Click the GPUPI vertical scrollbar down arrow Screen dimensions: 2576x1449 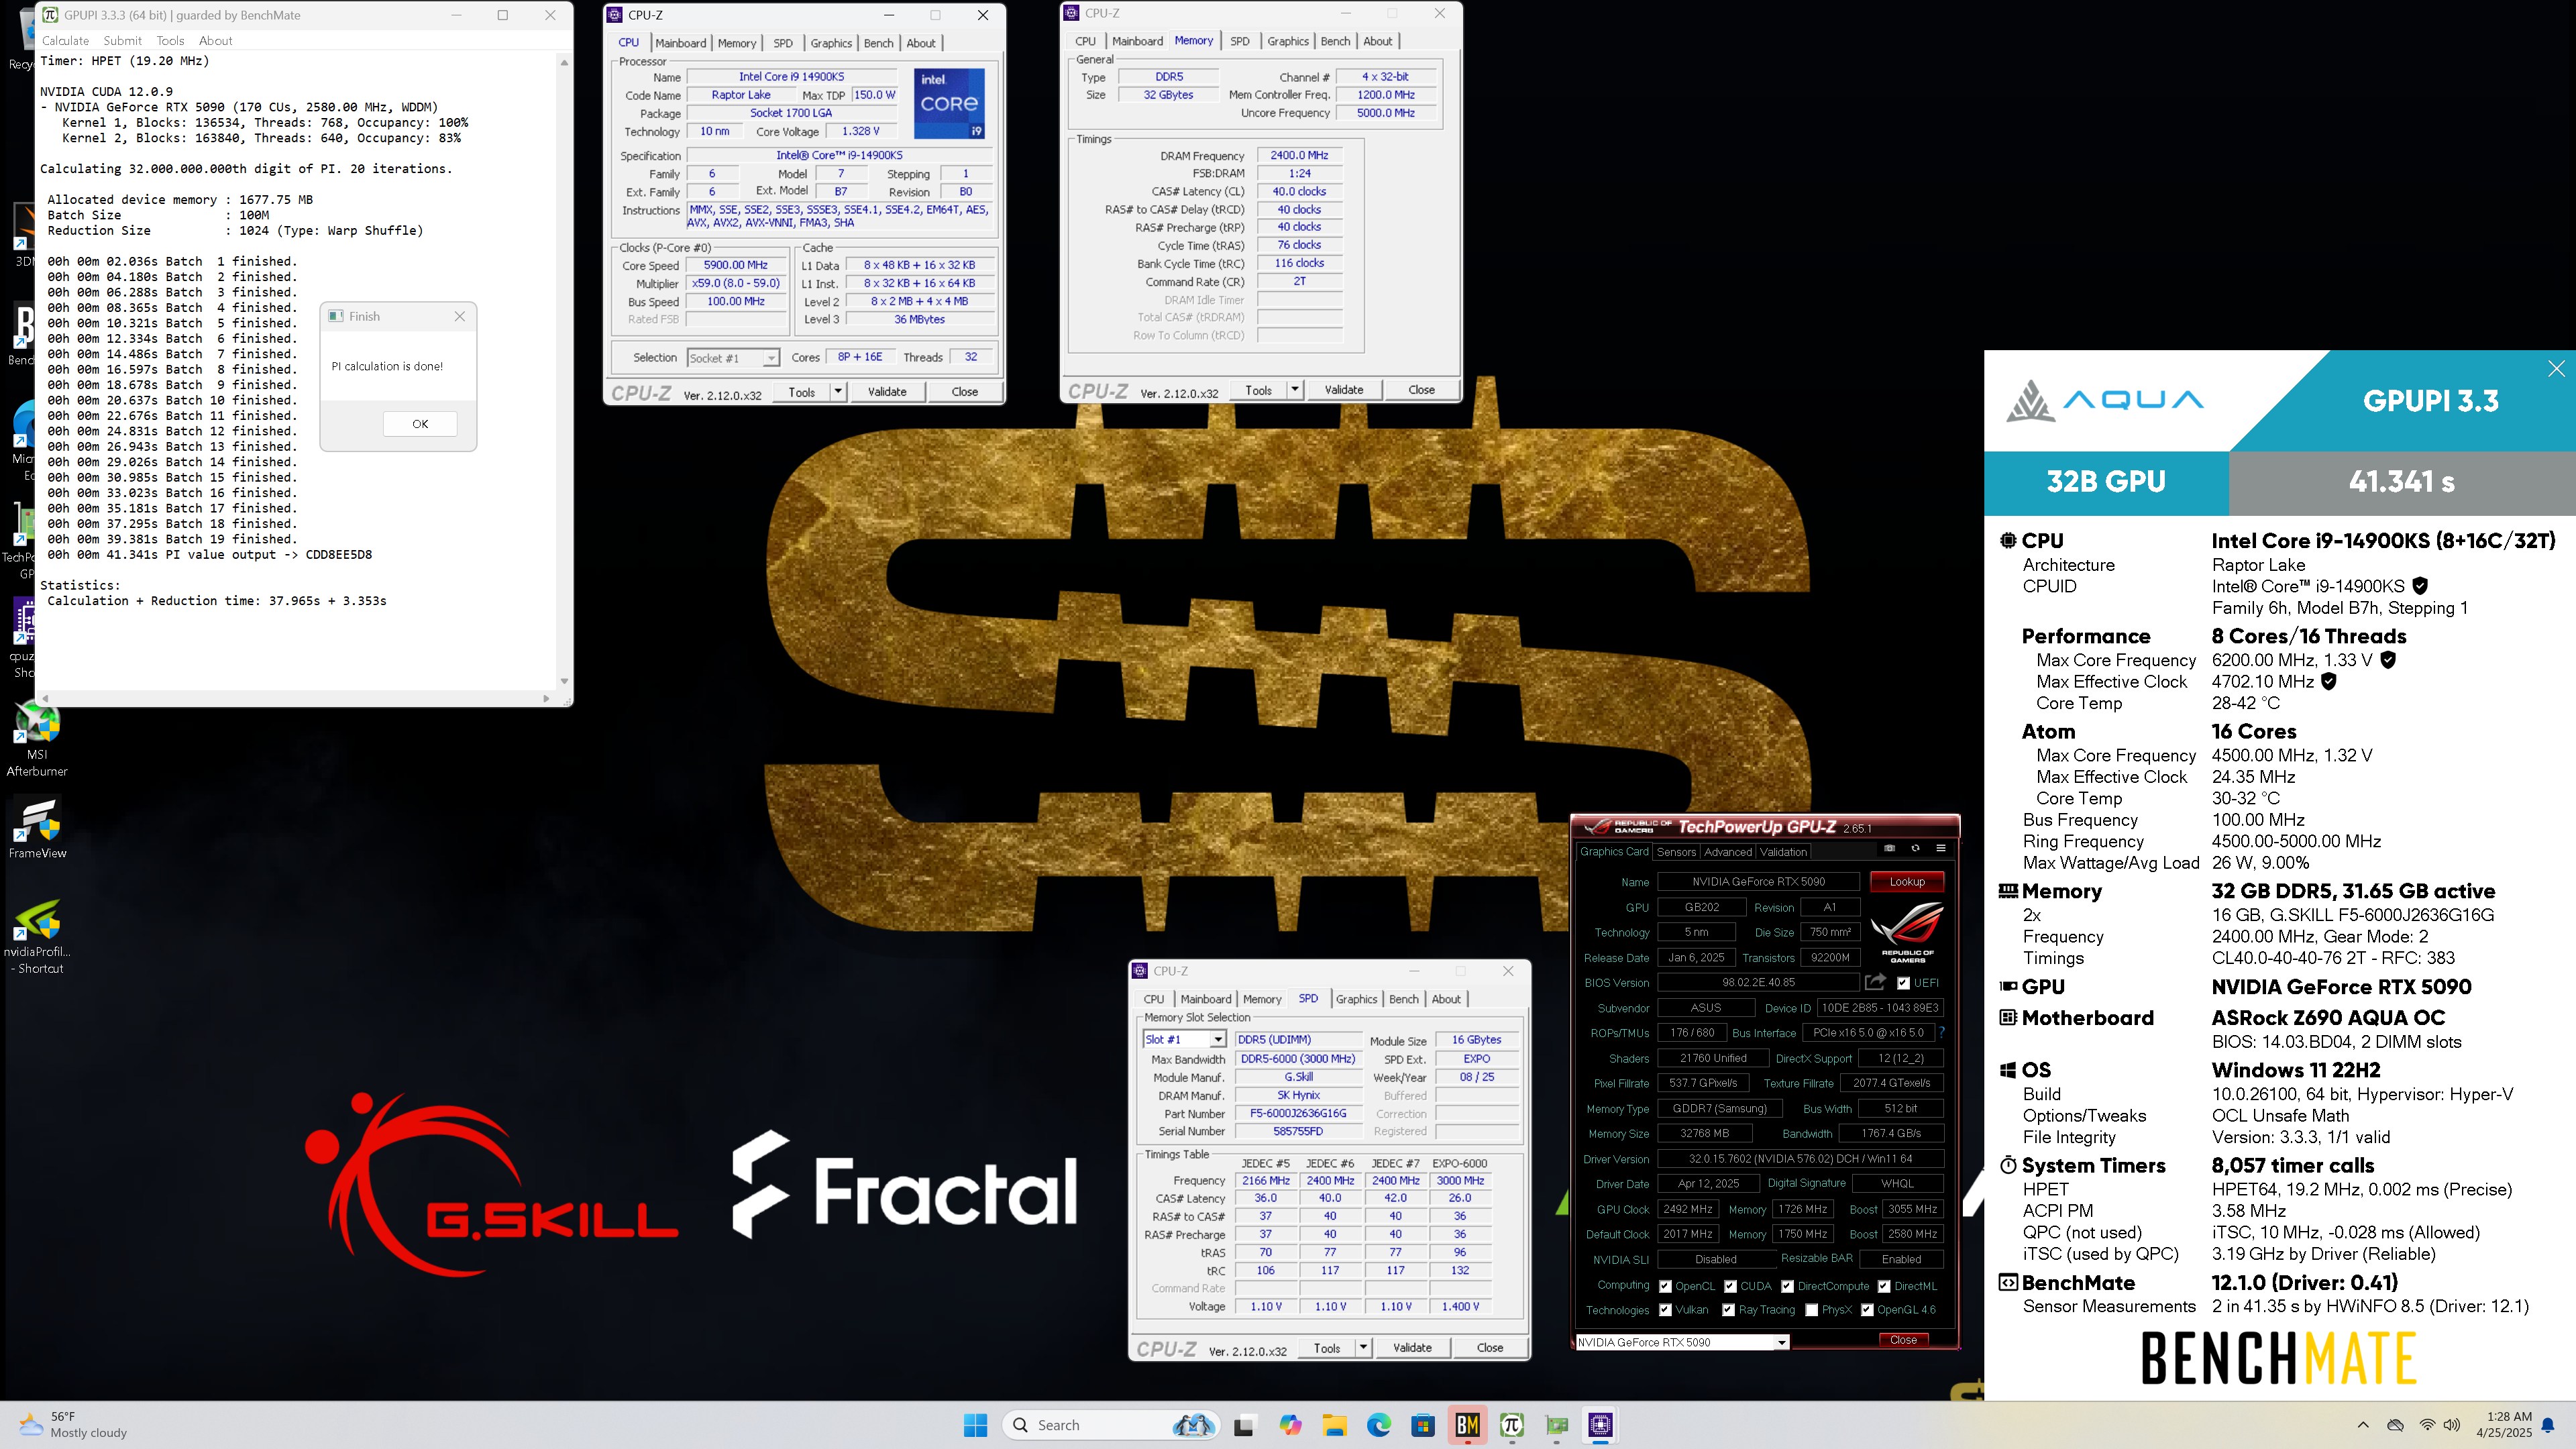point(564,681)
